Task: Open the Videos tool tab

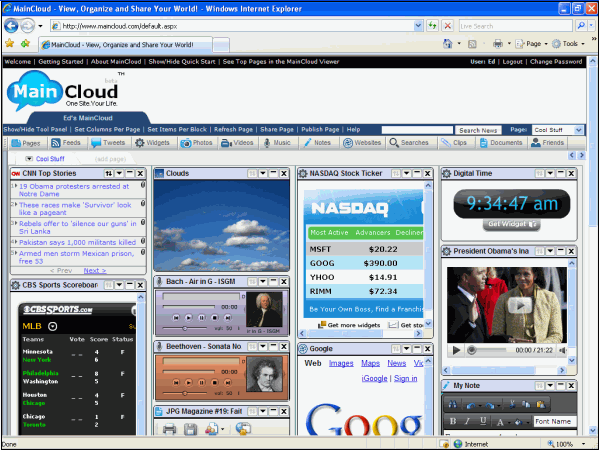Action: (237, 143)
